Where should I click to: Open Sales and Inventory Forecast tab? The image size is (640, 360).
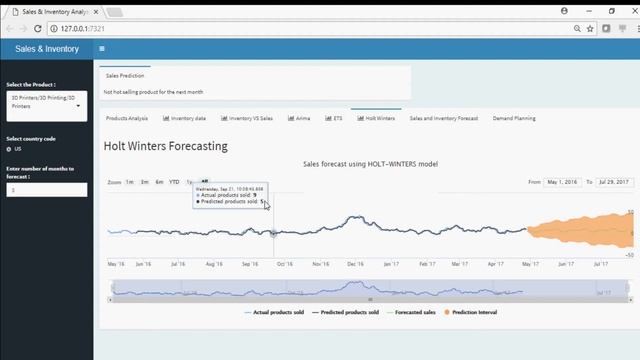444,118
